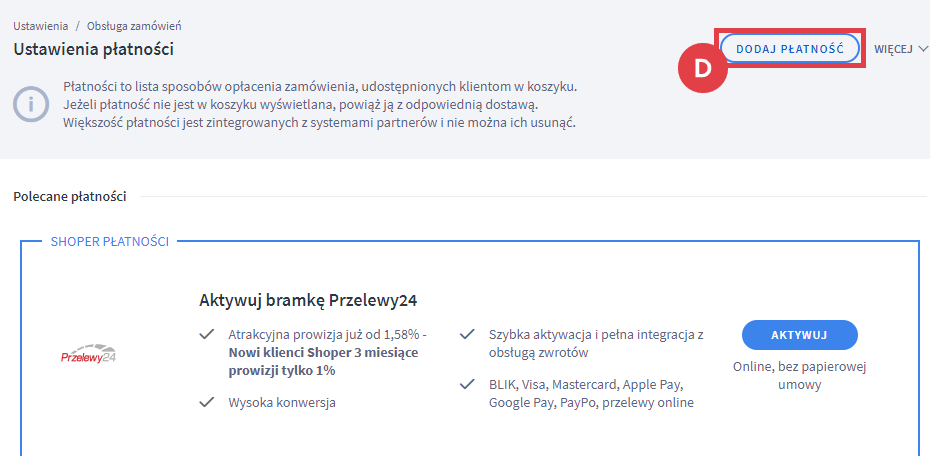Select the Ustawienia płatności heading
Screen dimensions: 930x456
(94, 49)
